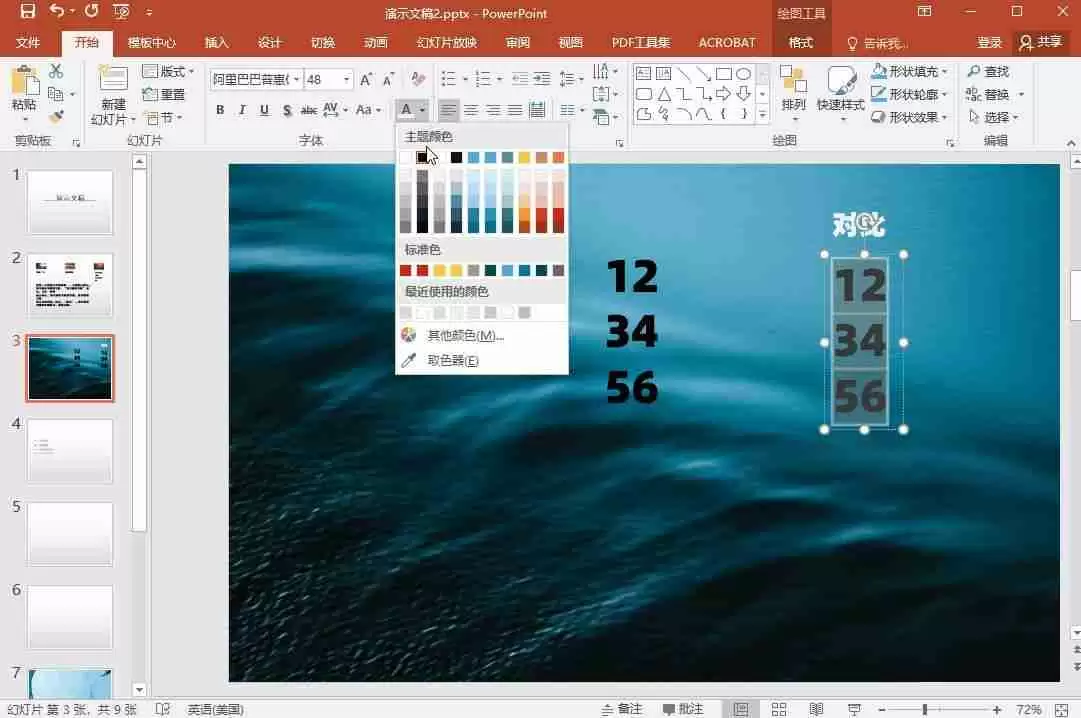
Task: Choose Other Colors (其他颜色) menu entry
Action: (464, 335)
